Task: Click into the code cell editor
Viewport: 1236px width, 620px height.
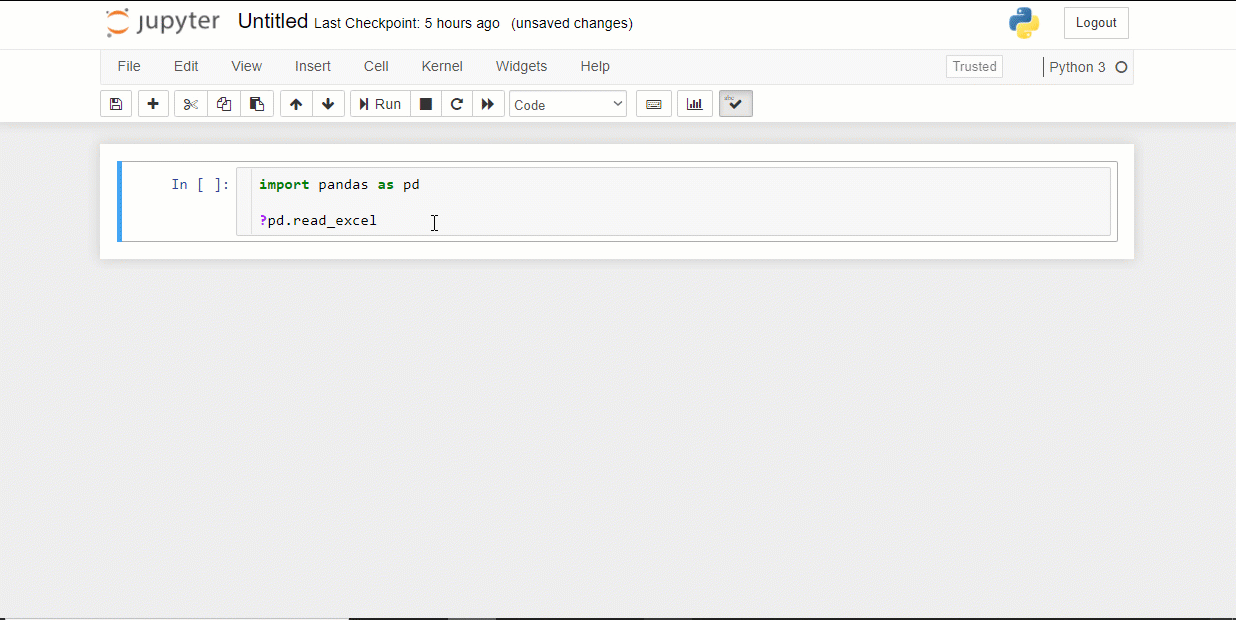Action: [673, 202]
